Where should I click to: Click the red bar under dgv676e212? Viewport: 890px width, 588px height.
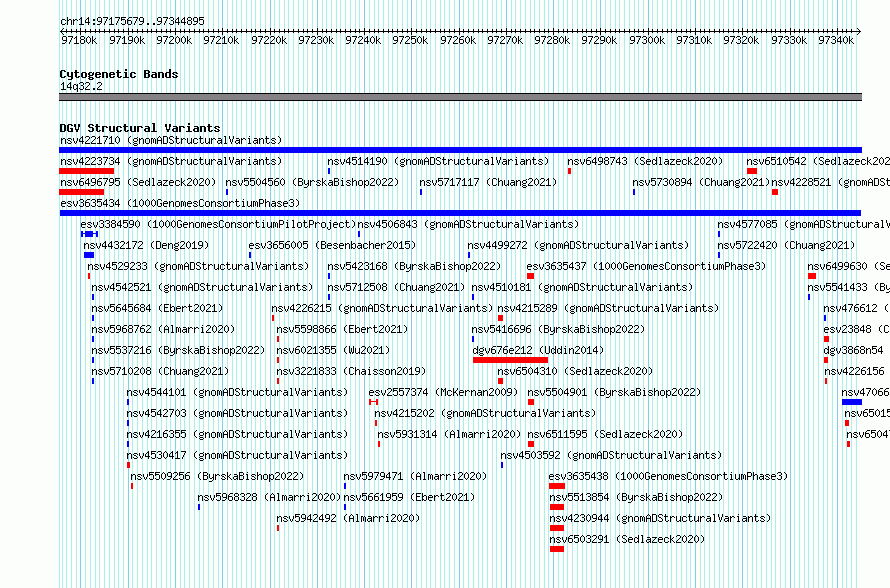tap(510, 360)
